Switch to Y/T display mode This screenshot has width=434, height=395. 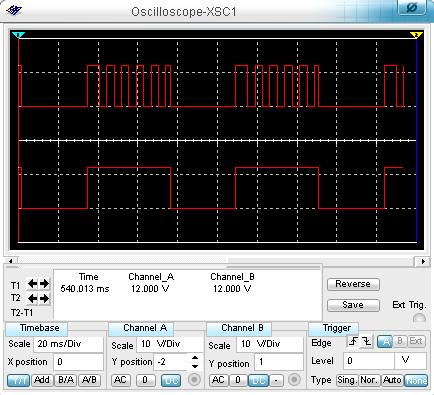coord(18,380)
